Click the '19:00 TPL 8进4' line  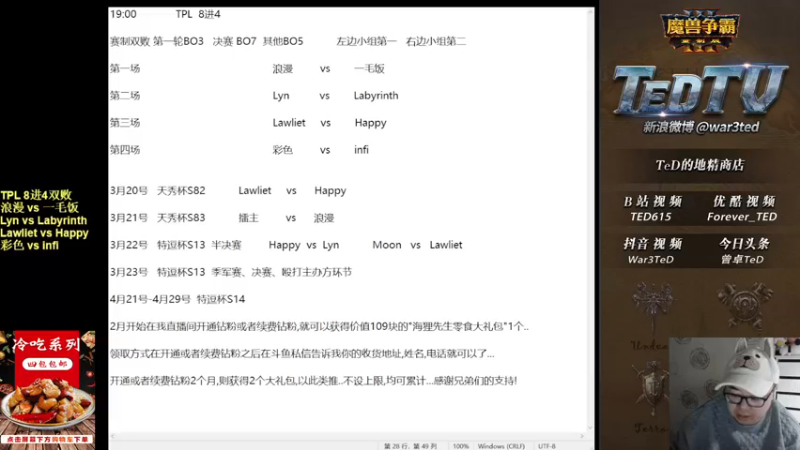[x=165, y=14]
